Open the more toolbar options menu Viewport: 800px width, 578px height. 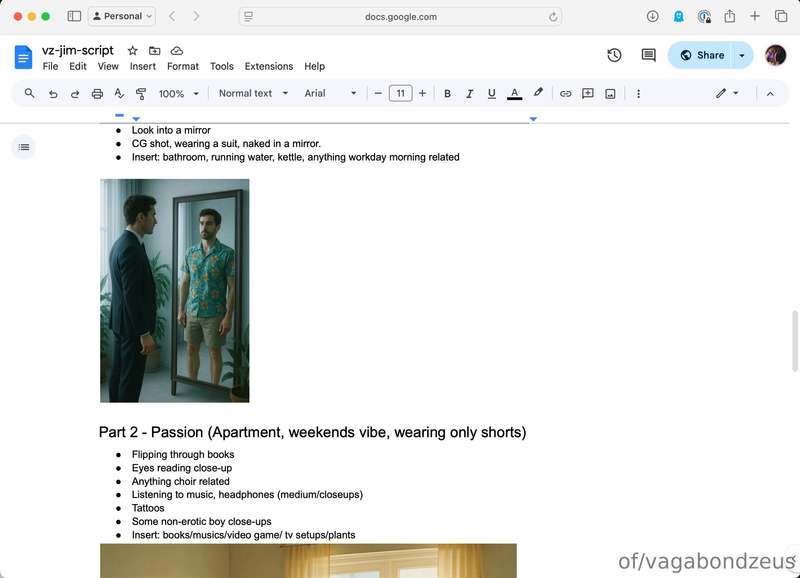coord(638,94)
